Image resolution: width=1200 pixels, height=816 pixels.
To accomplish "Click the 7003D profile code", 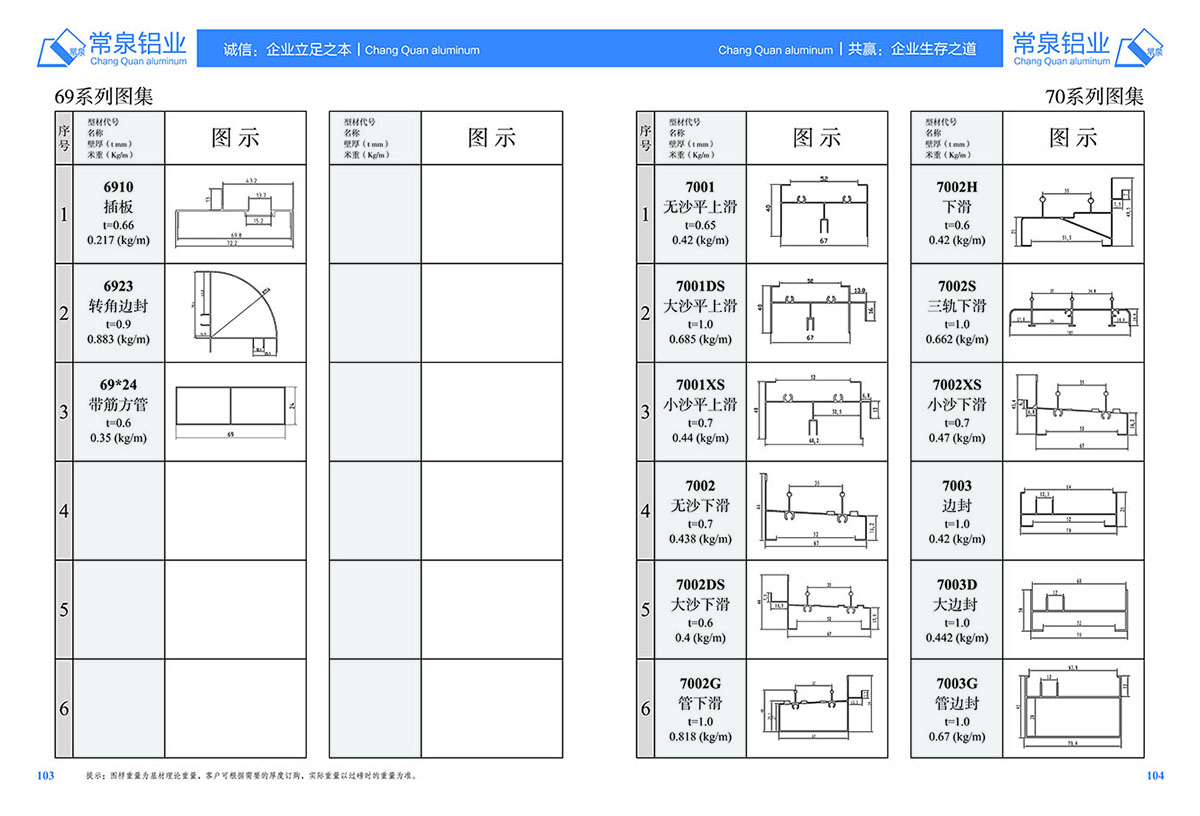I will click(x=957, y=585).
